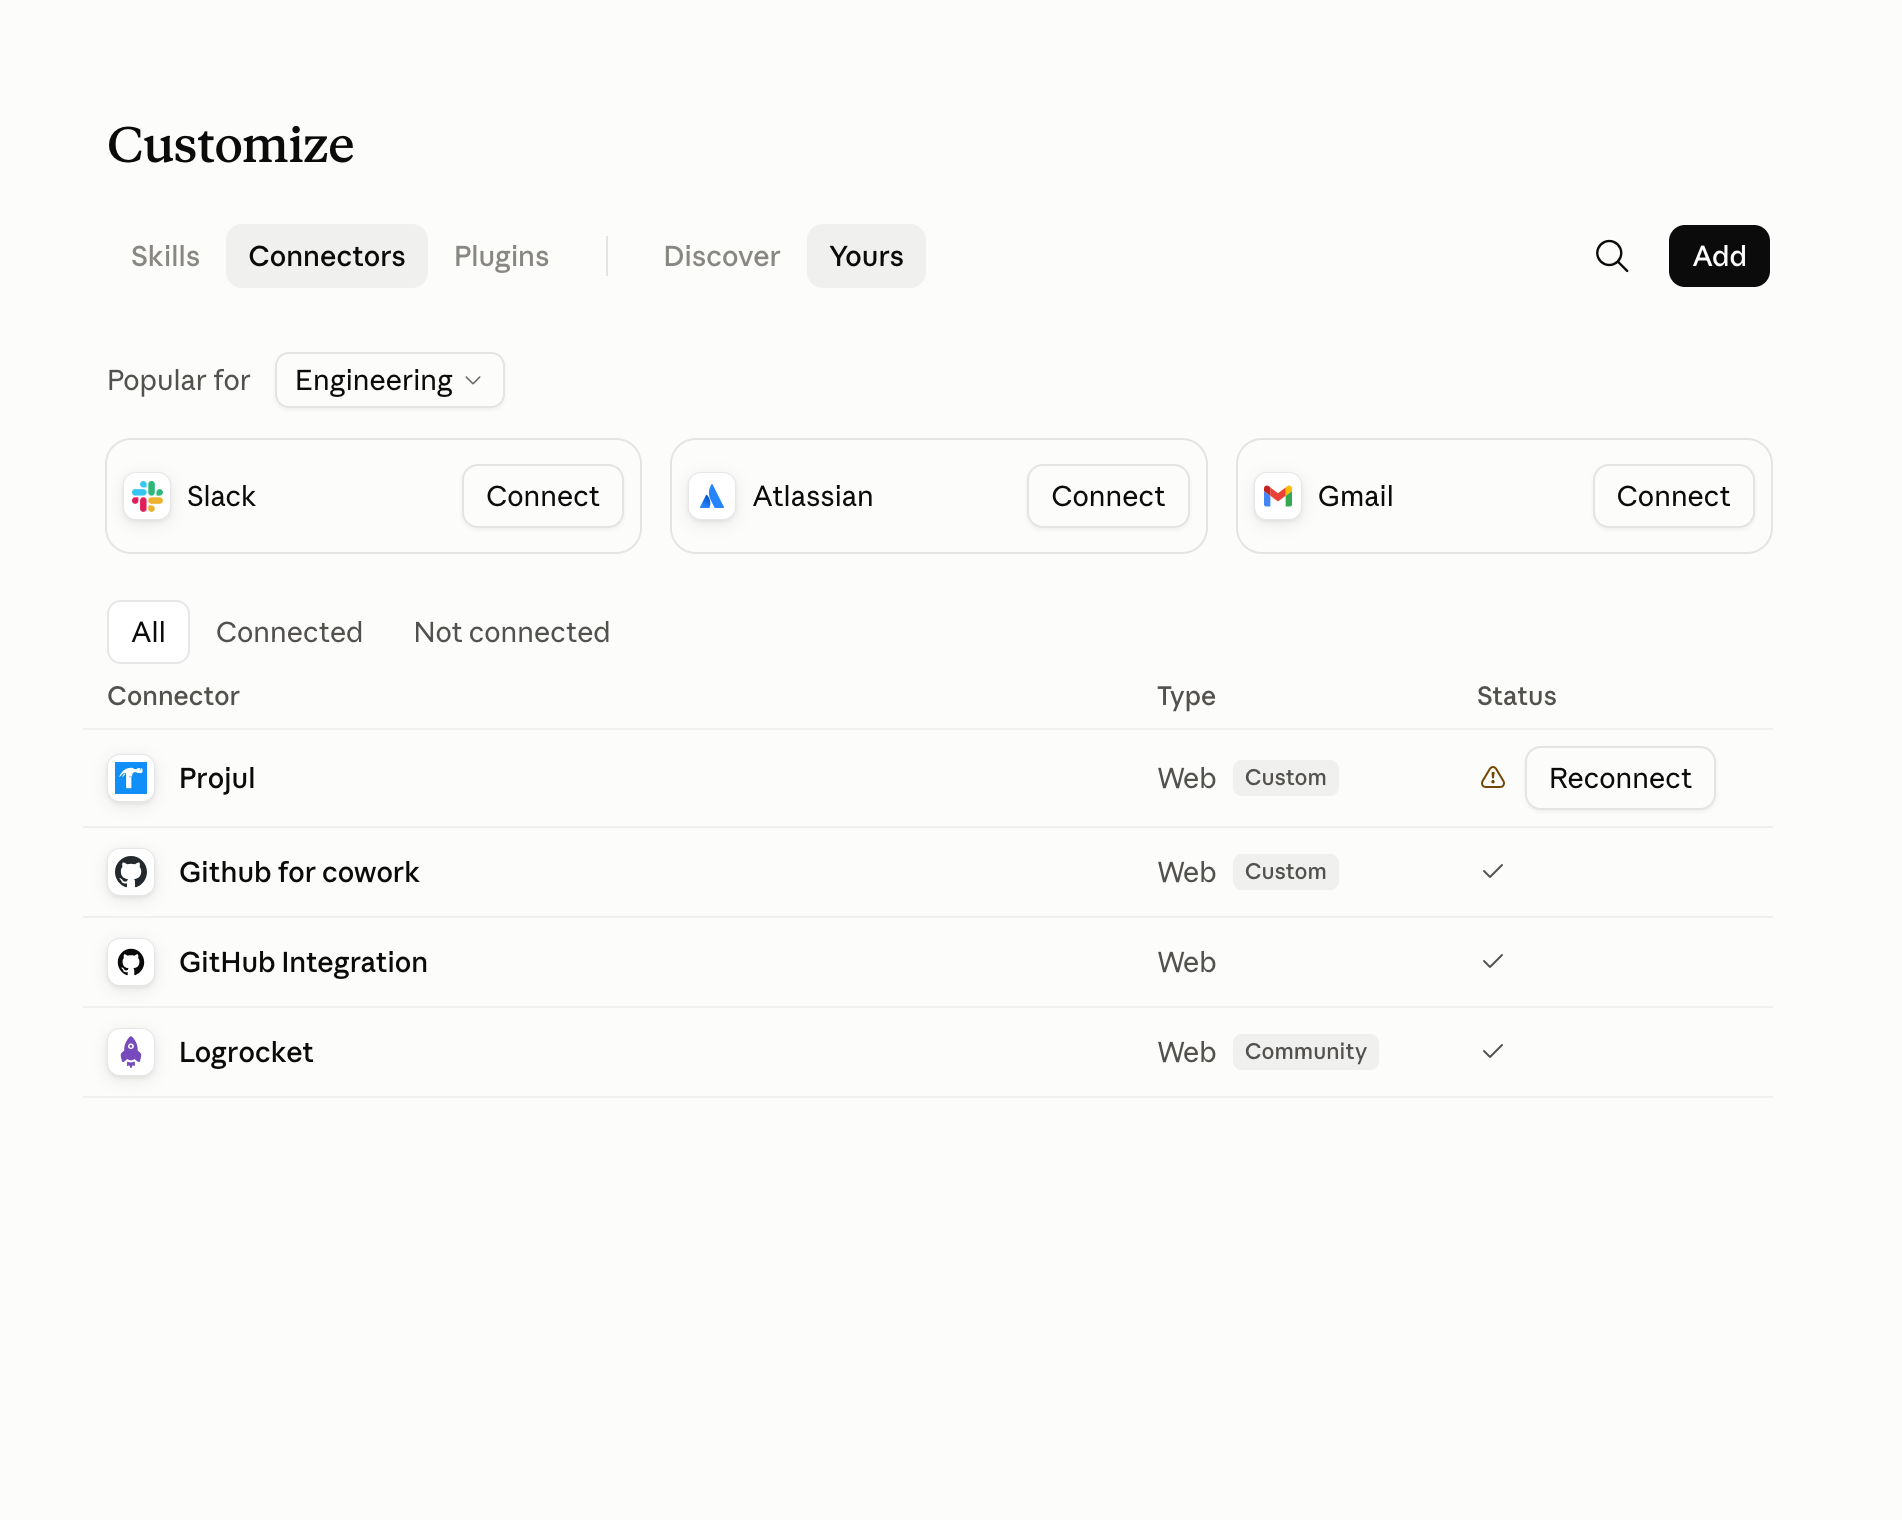Click the Slack card label

coord(221,496)
